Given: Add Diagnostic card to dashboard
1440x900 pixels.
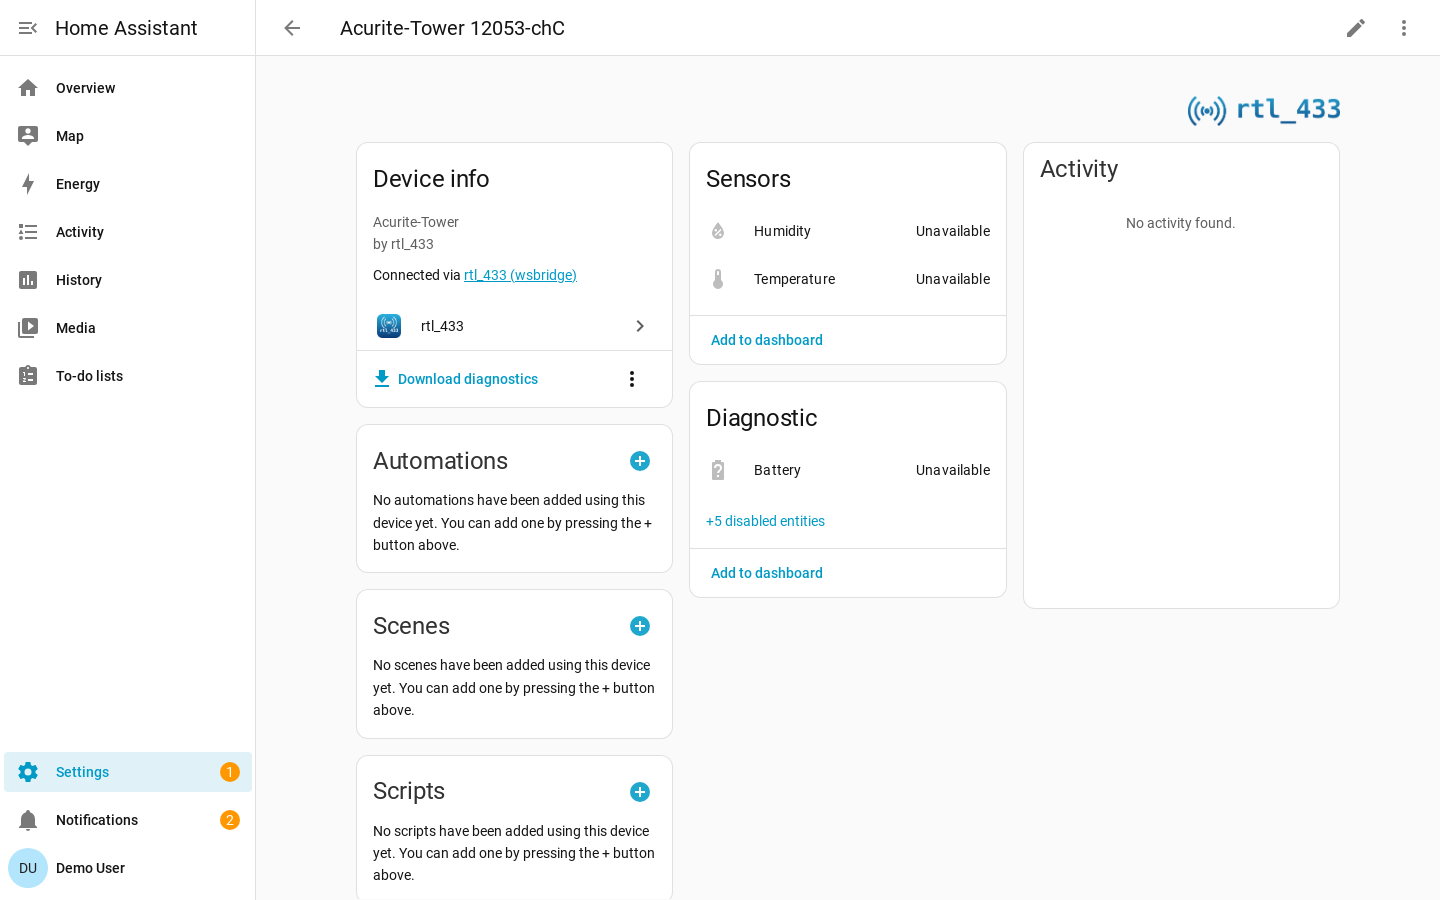Looking at the screenshot, I should point(767,573).
